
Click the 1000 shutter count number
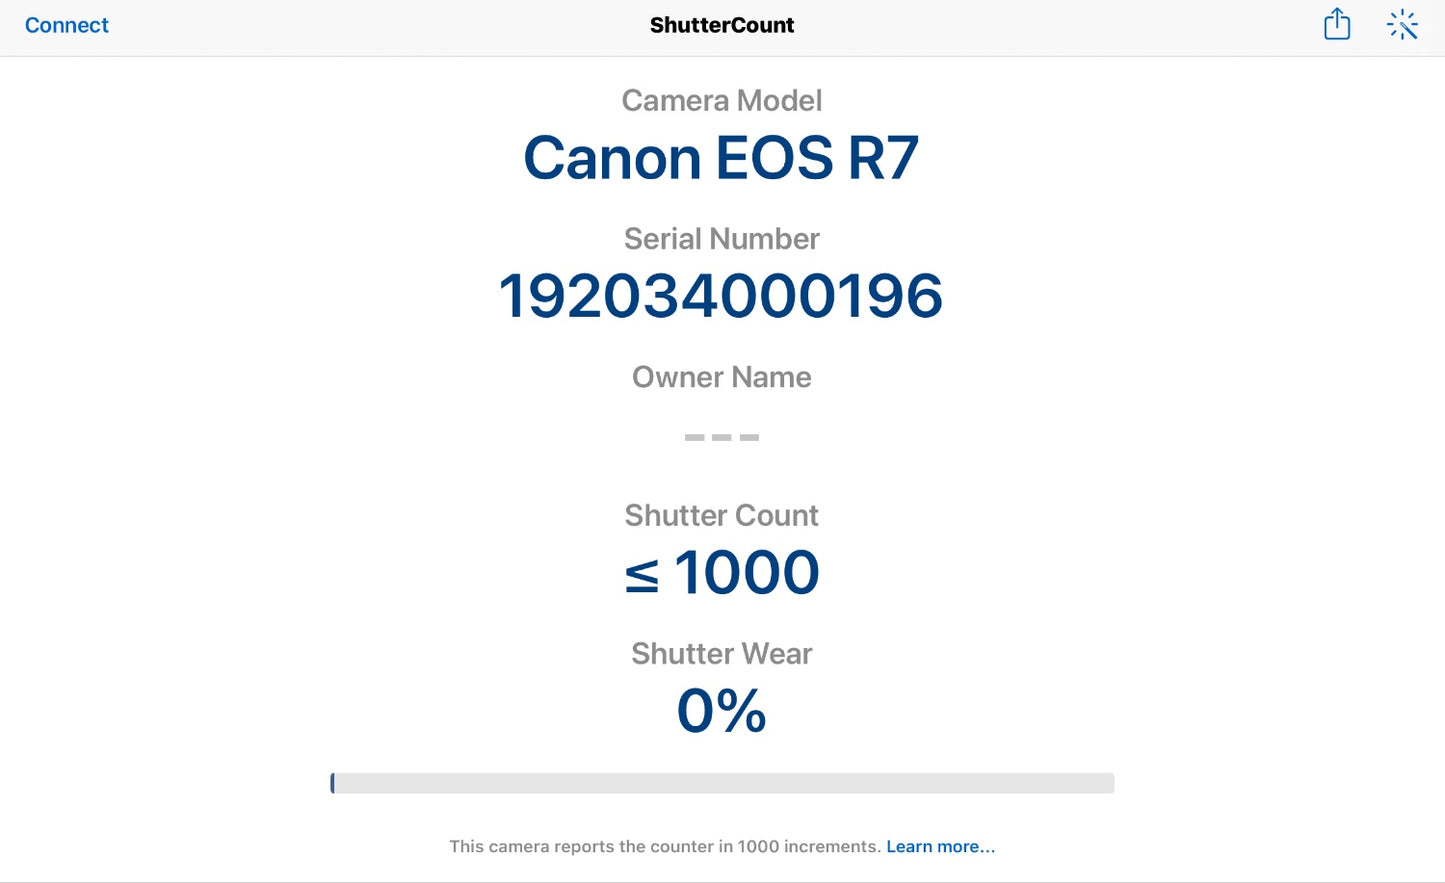click(747, 572)
